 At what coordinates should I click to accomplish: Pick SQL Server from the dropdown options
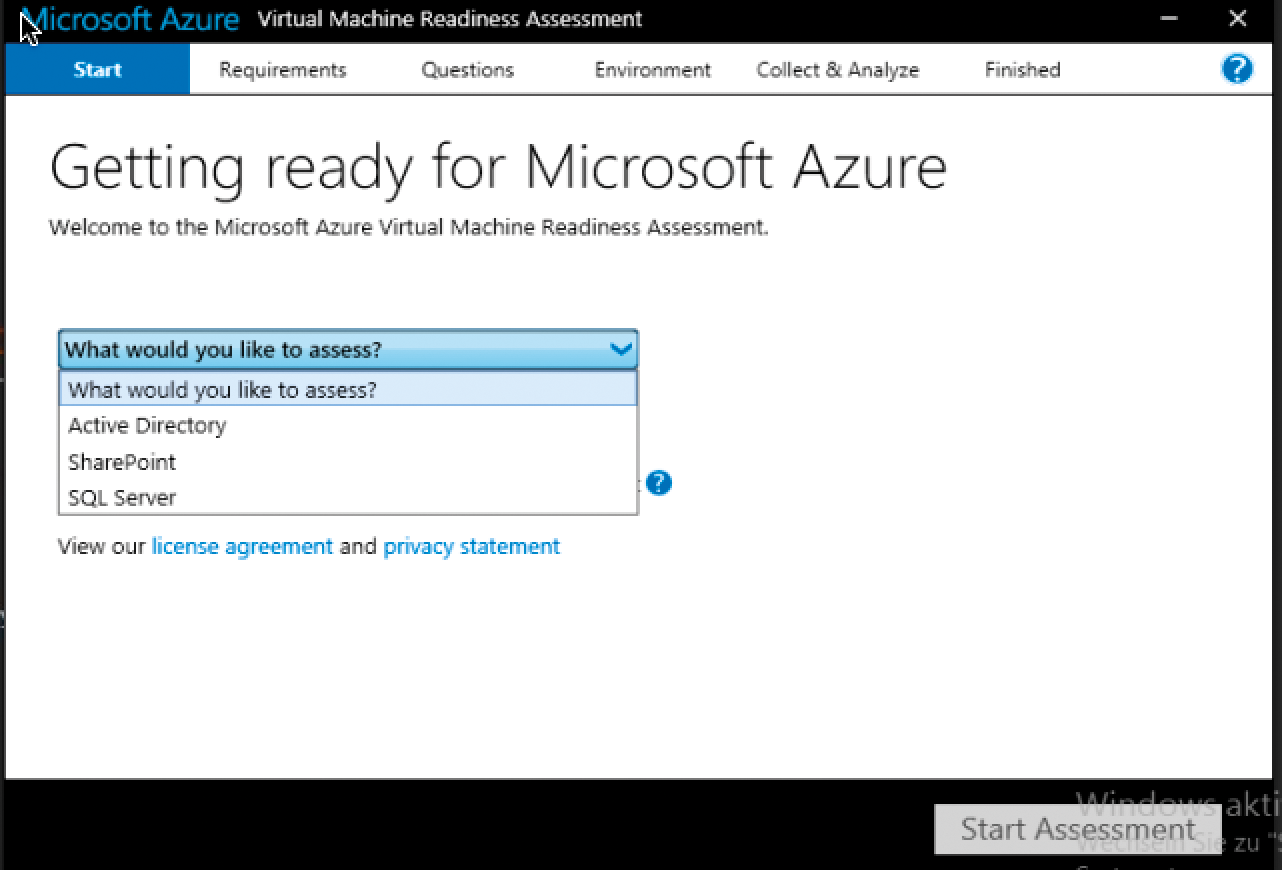[x=122, y=498]
